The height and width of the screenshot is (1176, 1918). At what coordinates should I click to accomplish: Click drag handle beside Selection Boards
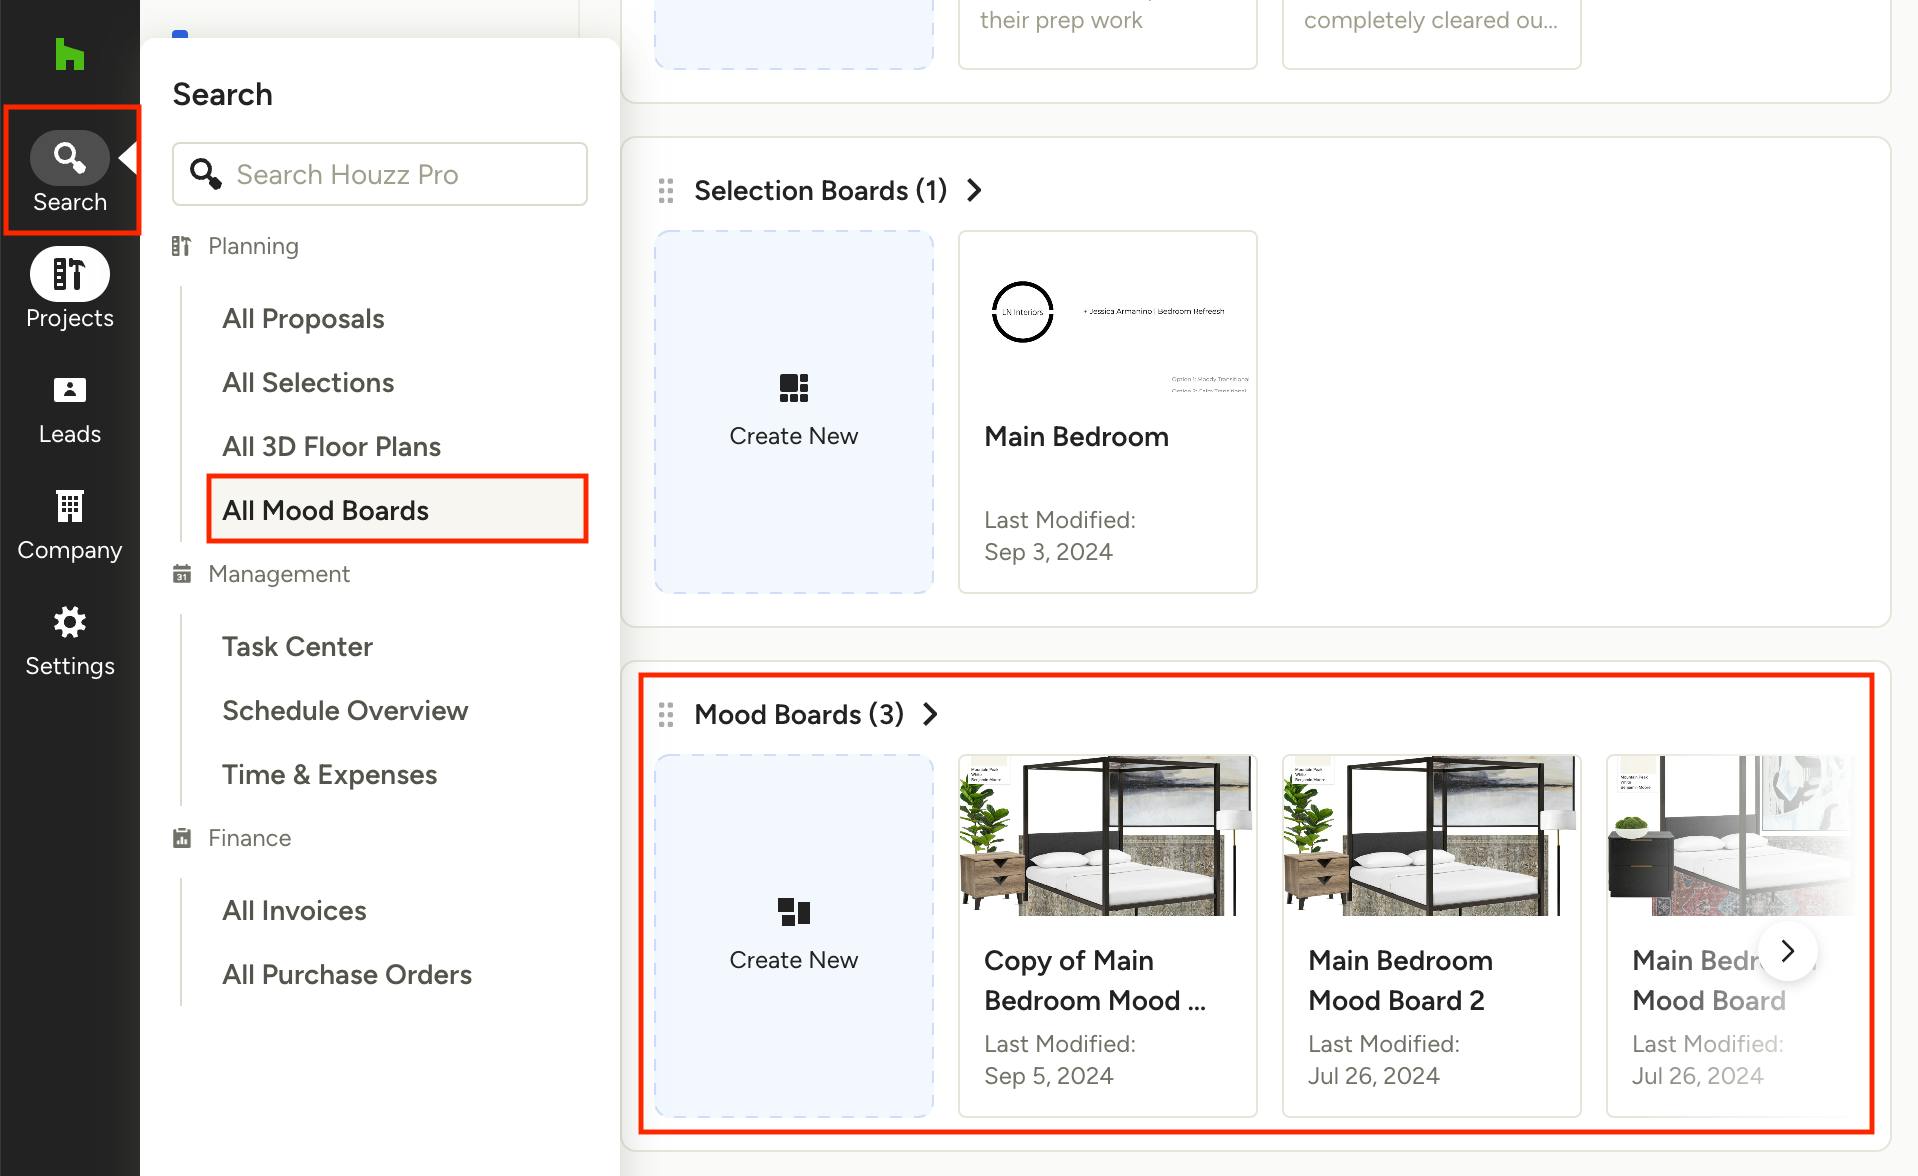666,190
